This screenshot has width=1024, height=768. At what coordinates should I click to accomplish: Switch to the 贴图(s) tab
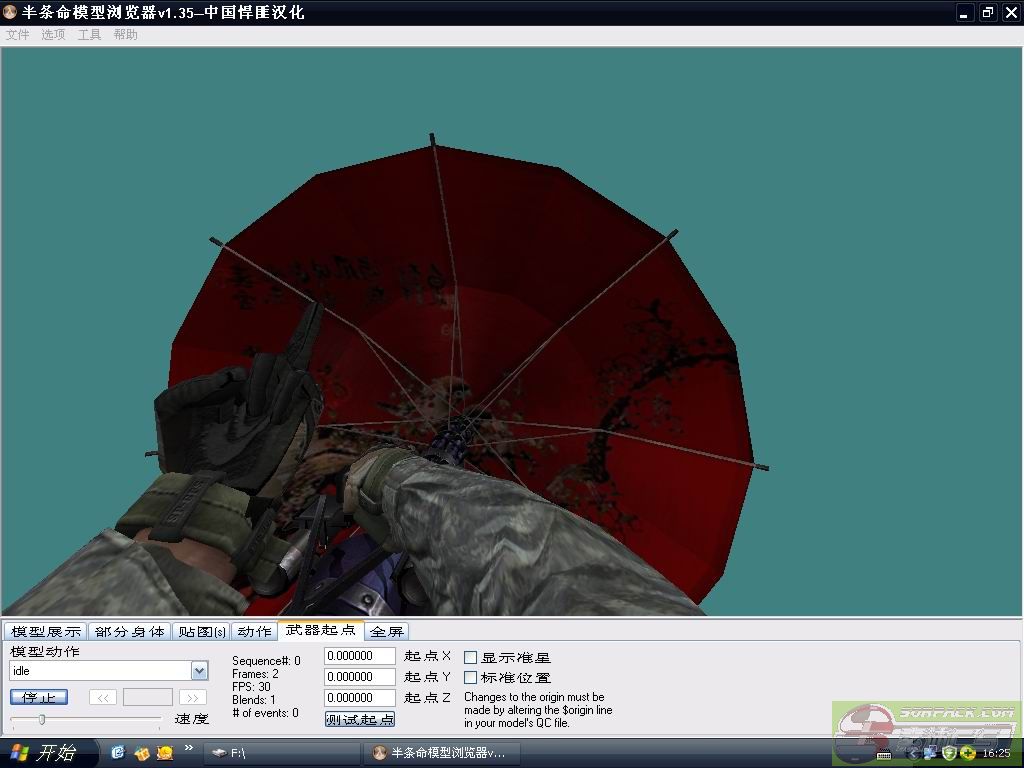201,631
